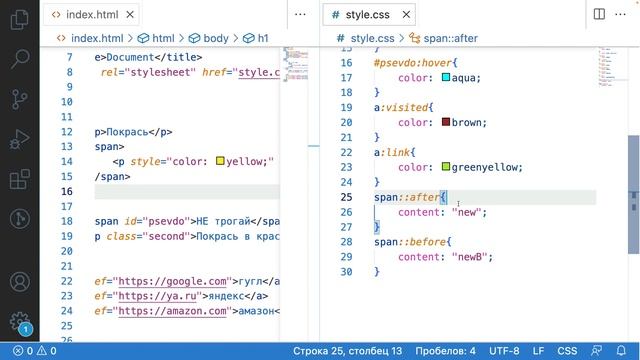Change end of line sequence LF

[538, 351]
